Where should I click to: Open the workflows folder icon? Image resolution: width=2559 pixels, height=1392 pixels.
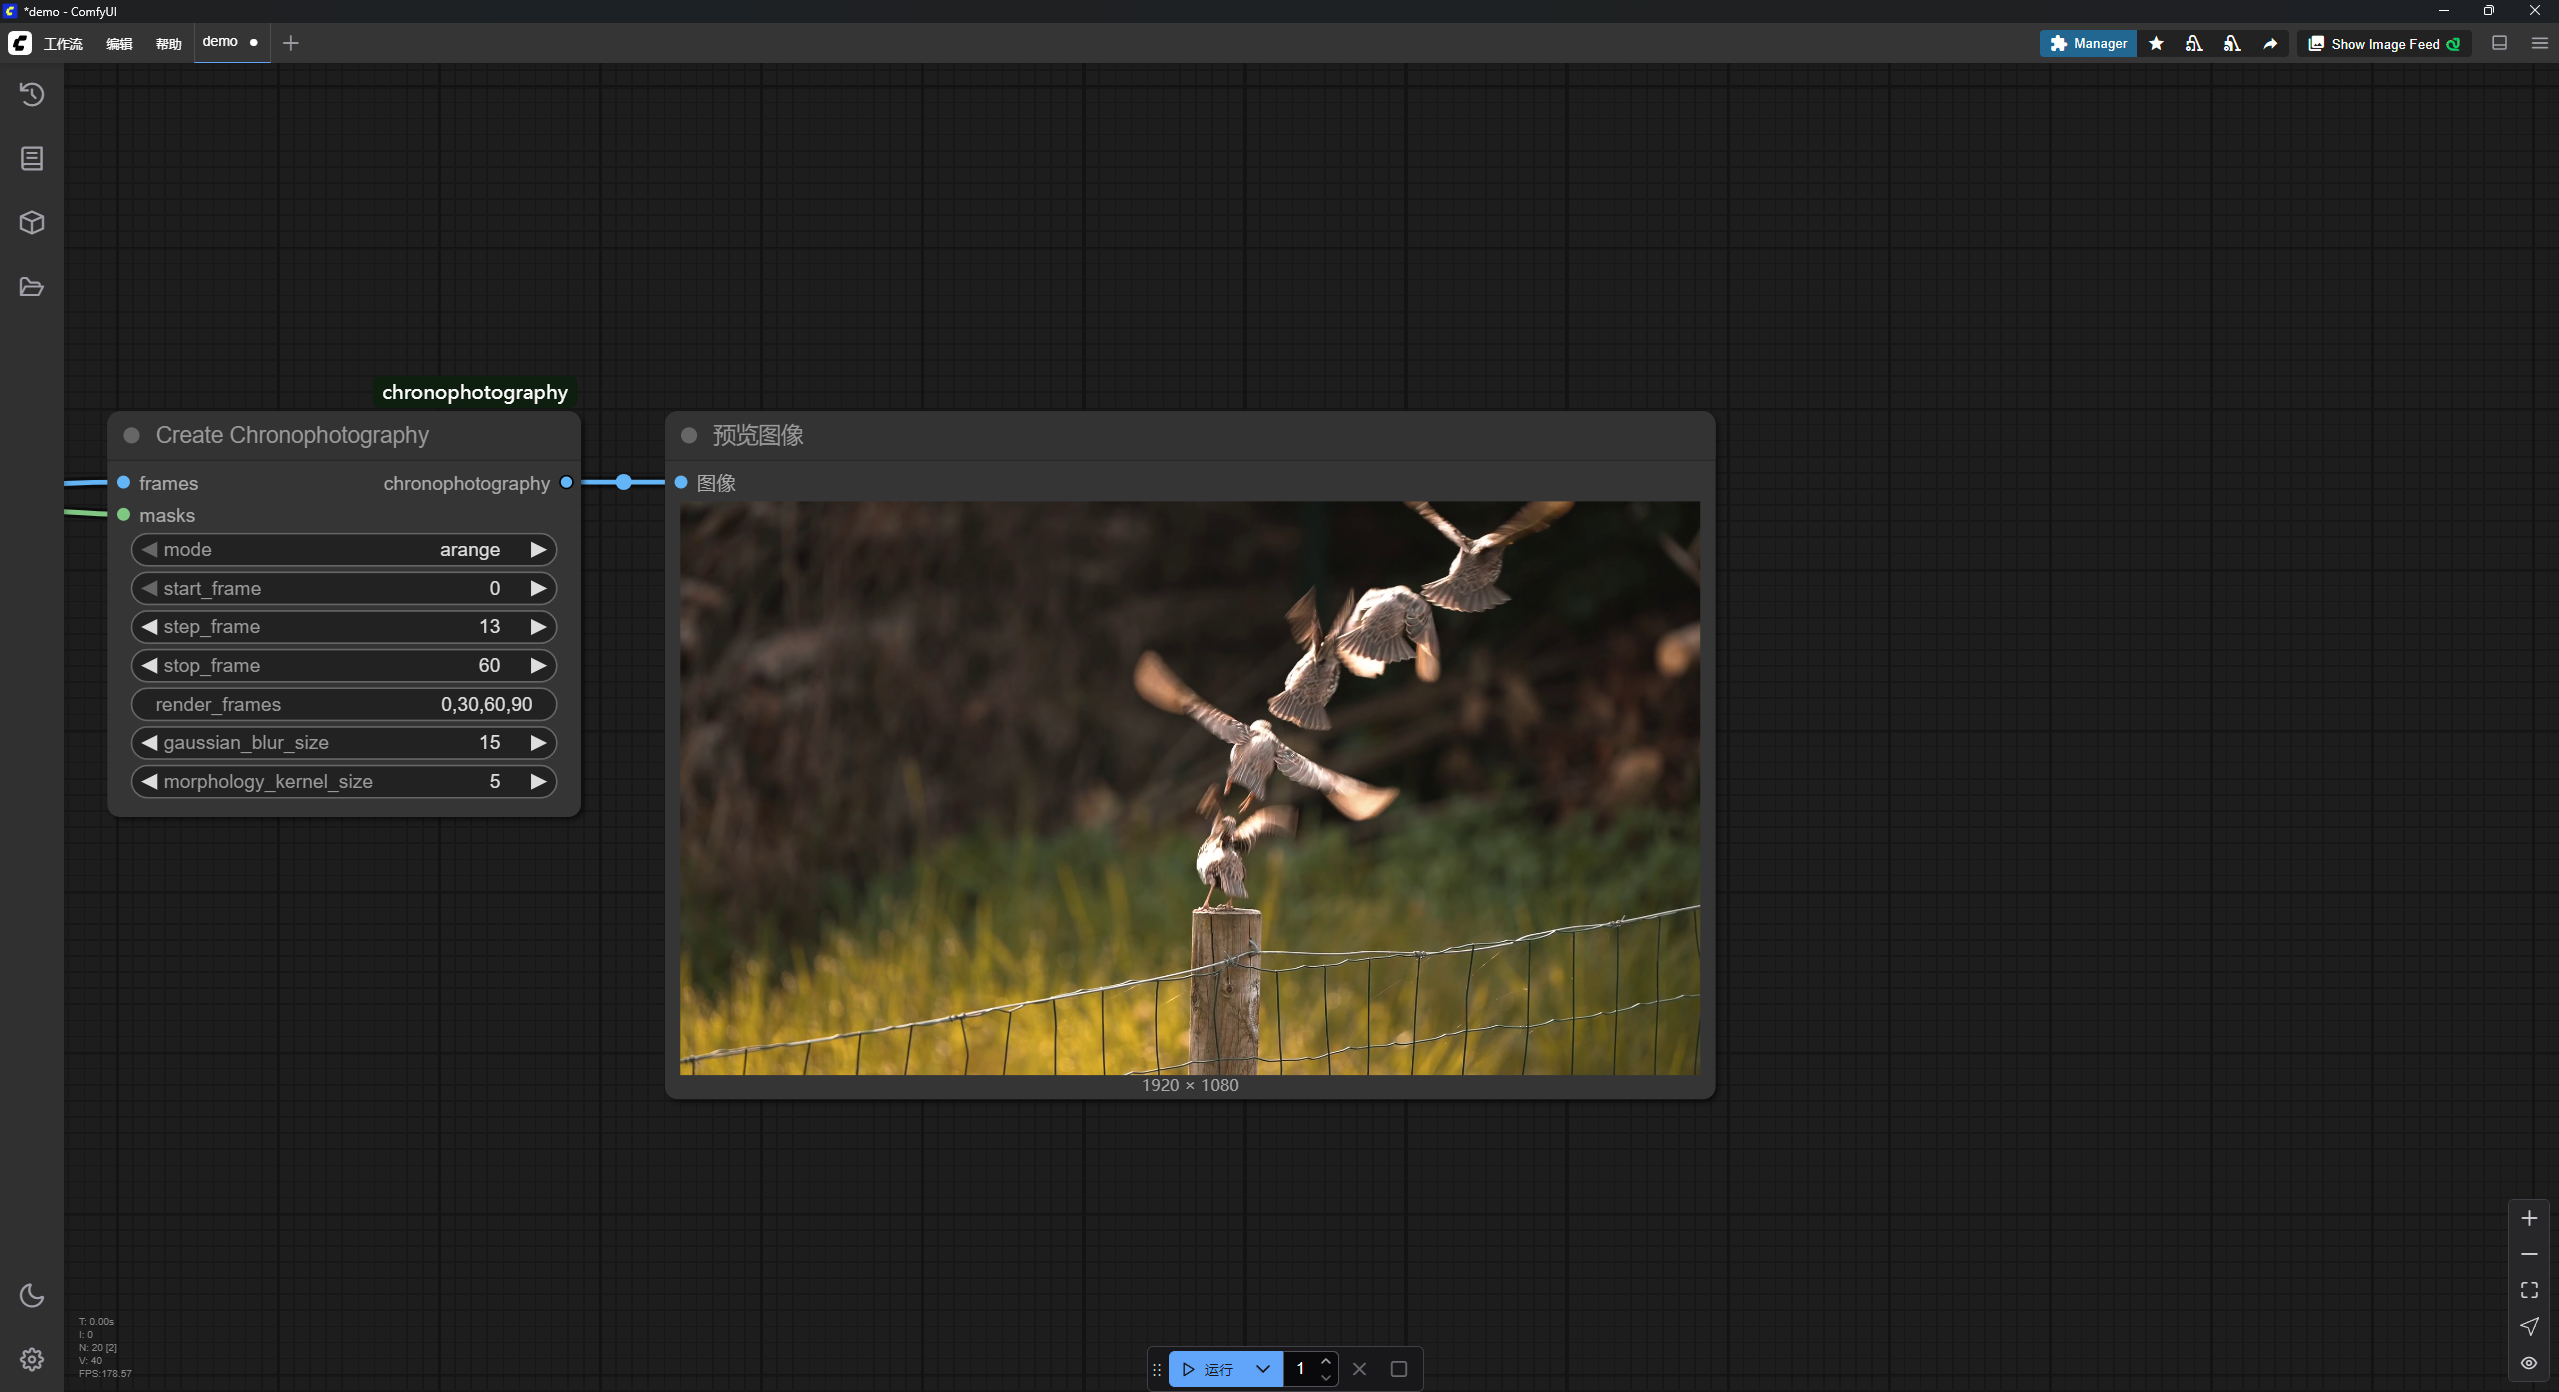32,287
